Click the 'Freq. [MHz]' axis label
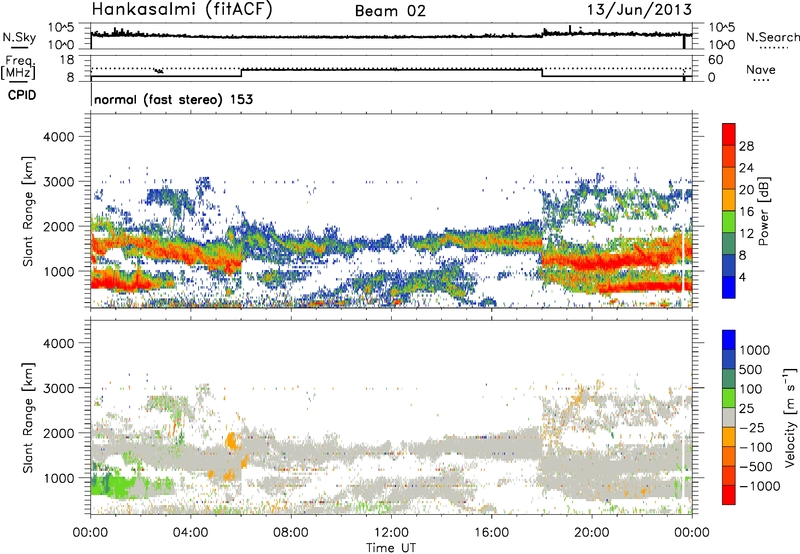 pyautogui.click(x=18, y=67)
